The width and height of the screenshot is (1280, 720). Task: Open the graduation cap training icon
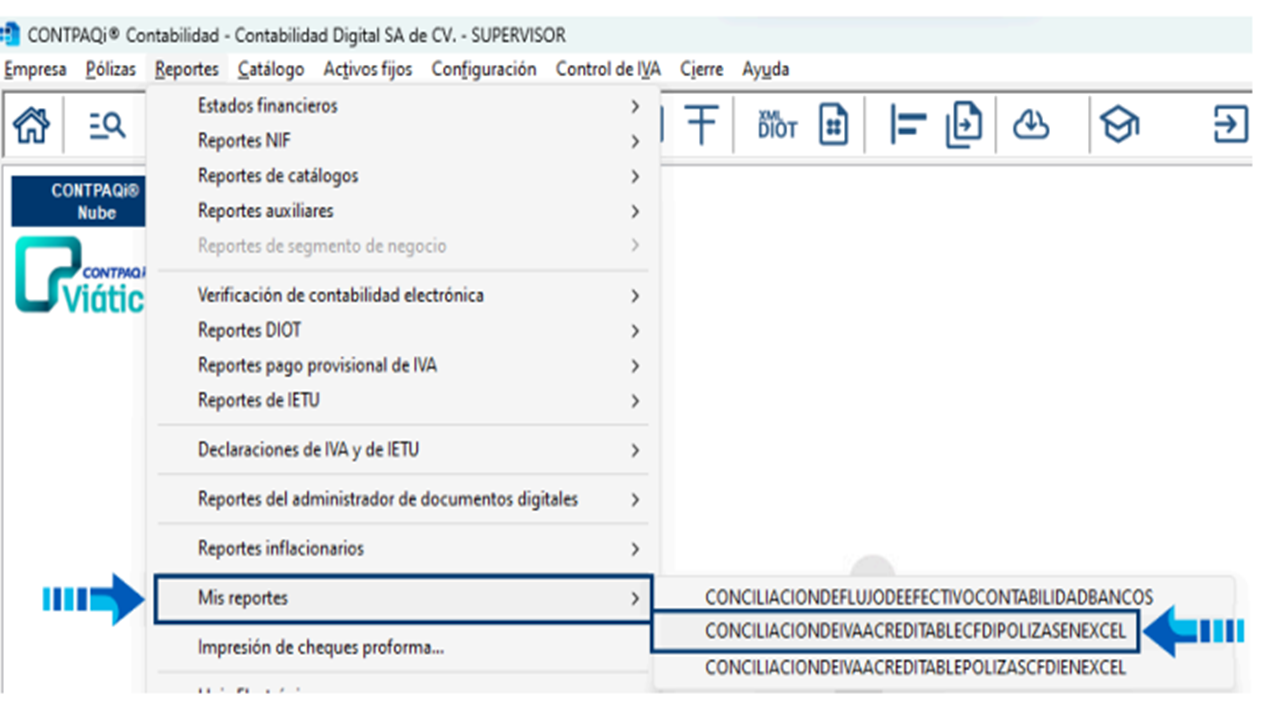pos(1119,125)
